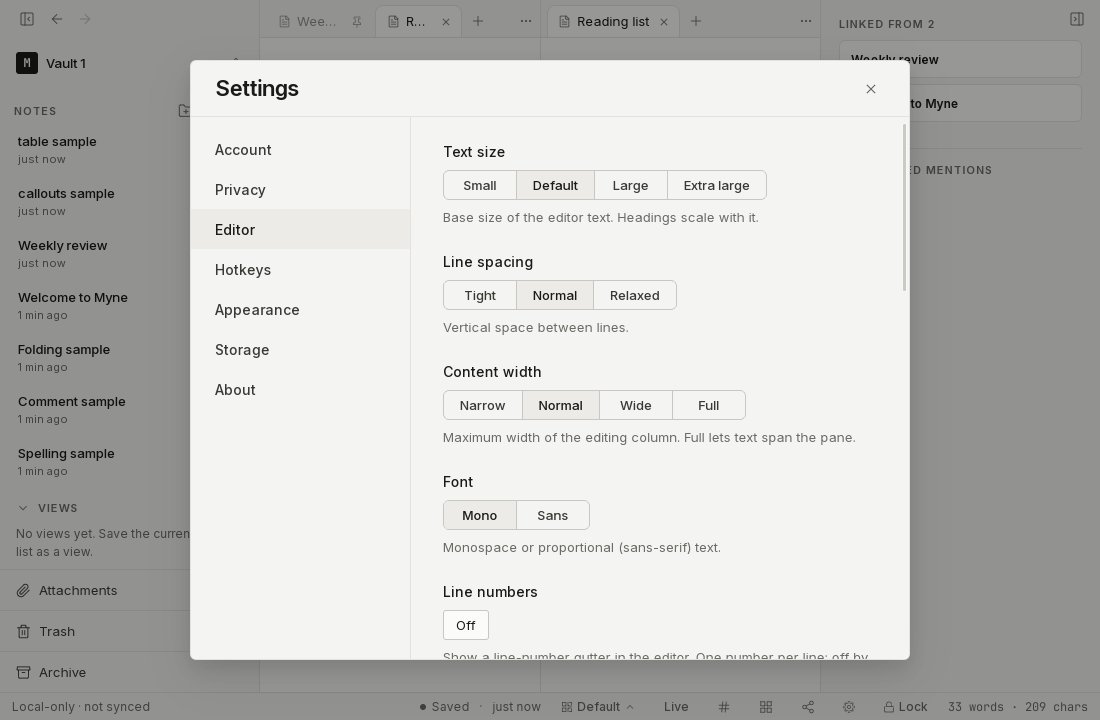Add a new tab beside the 'Reading list' tab
Image resolution: width=1100 pixels, height=720 pixels.
click(696, 21)
